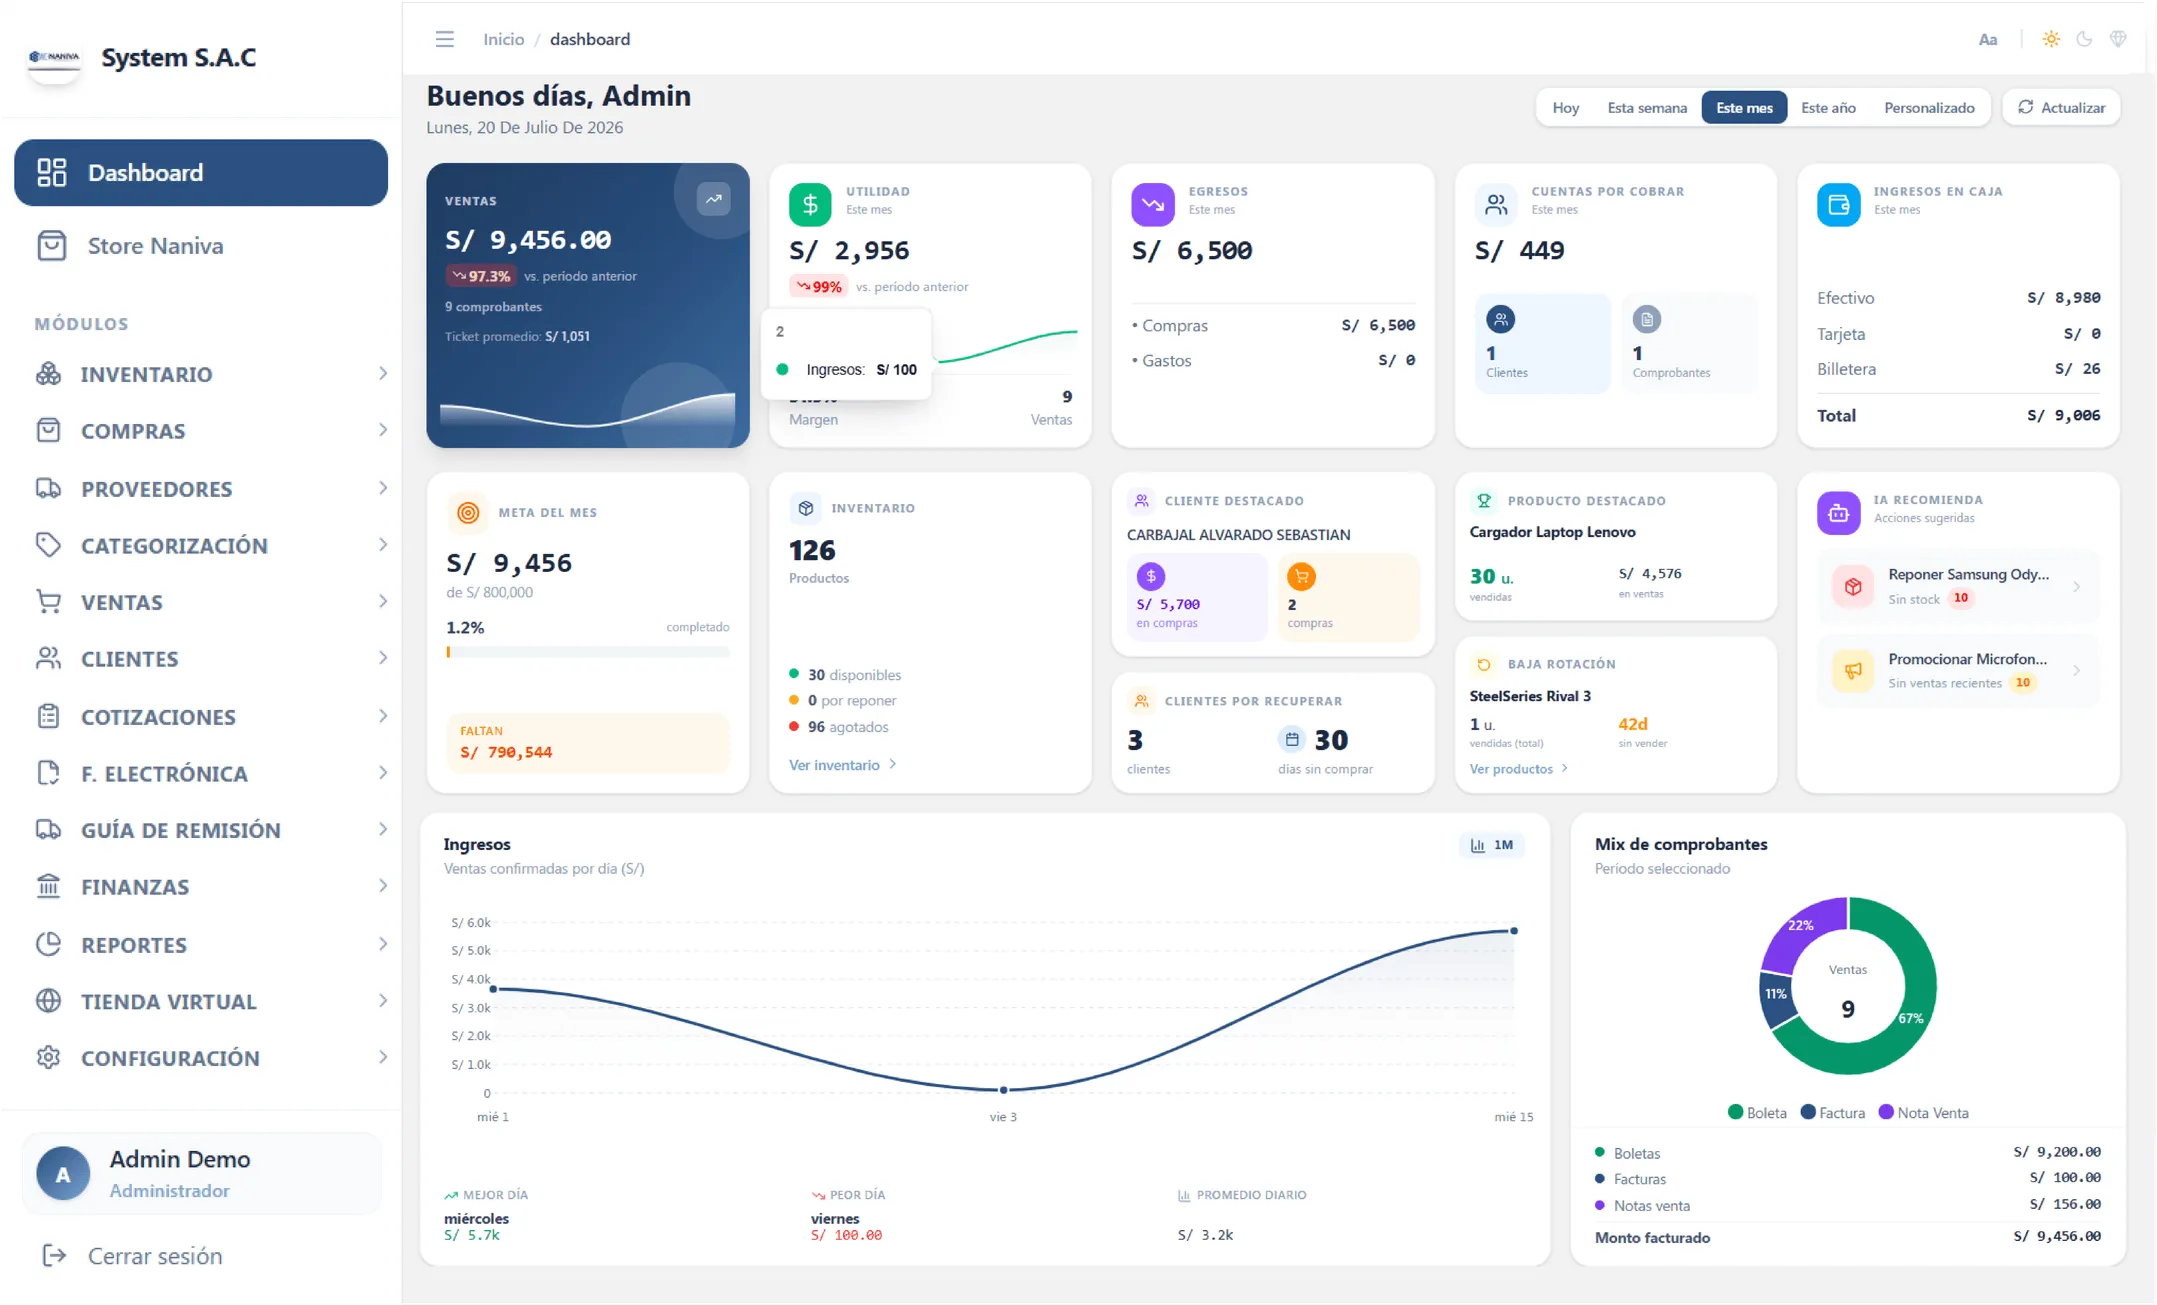Click the green dollar Utilidad icon
The height and width of the screenshot is (1305, 2157).
click(810, 204)
